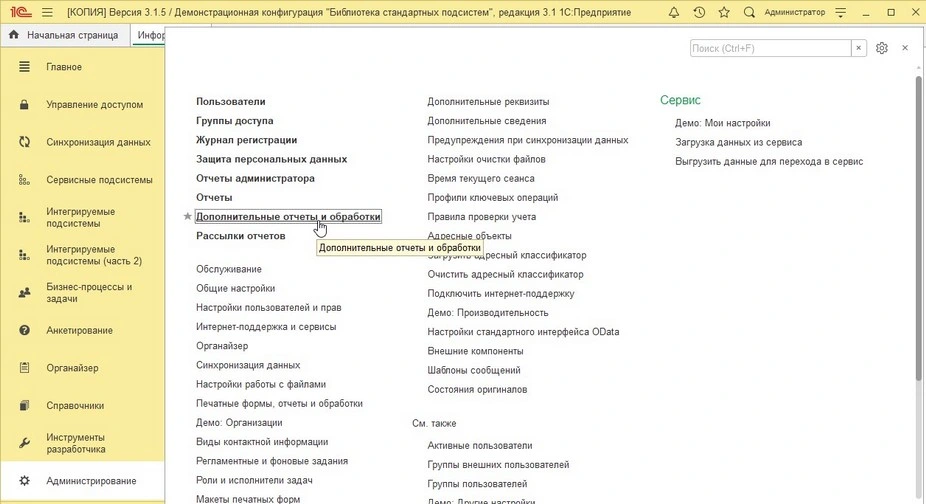Open Дополнительные отчеты и обработки
This screenshot has height=504, width=926.
click(x=288, y=217)
